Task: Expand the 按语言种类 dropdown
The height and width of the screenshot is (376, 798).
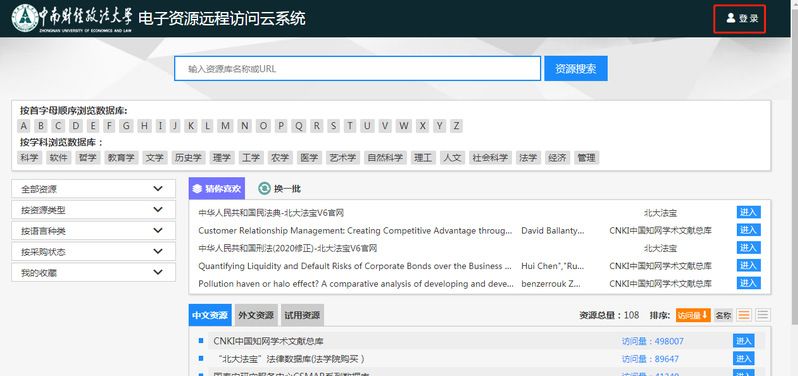Action: point(94,230)
